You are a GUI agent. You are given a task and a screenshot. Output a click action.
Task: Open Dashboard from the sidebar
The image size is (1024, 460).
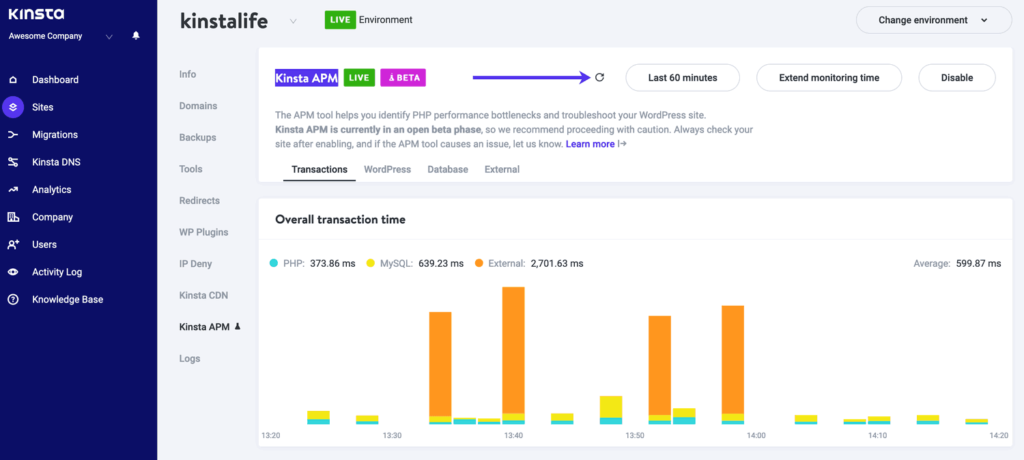point(56,80)
